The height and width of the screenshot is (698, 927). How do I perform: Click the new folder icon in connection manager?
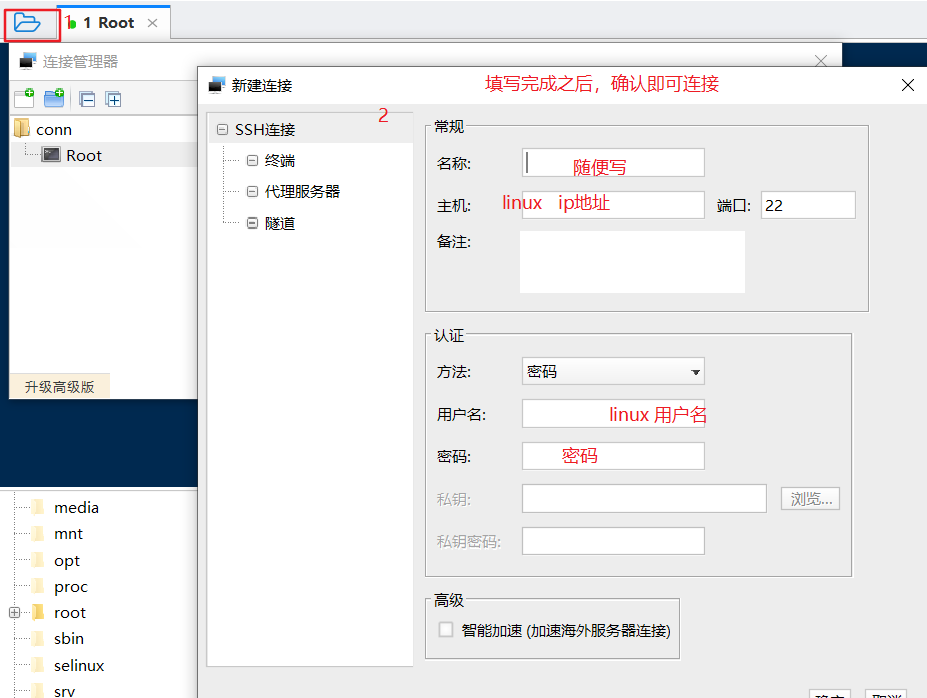pos(54,98)
